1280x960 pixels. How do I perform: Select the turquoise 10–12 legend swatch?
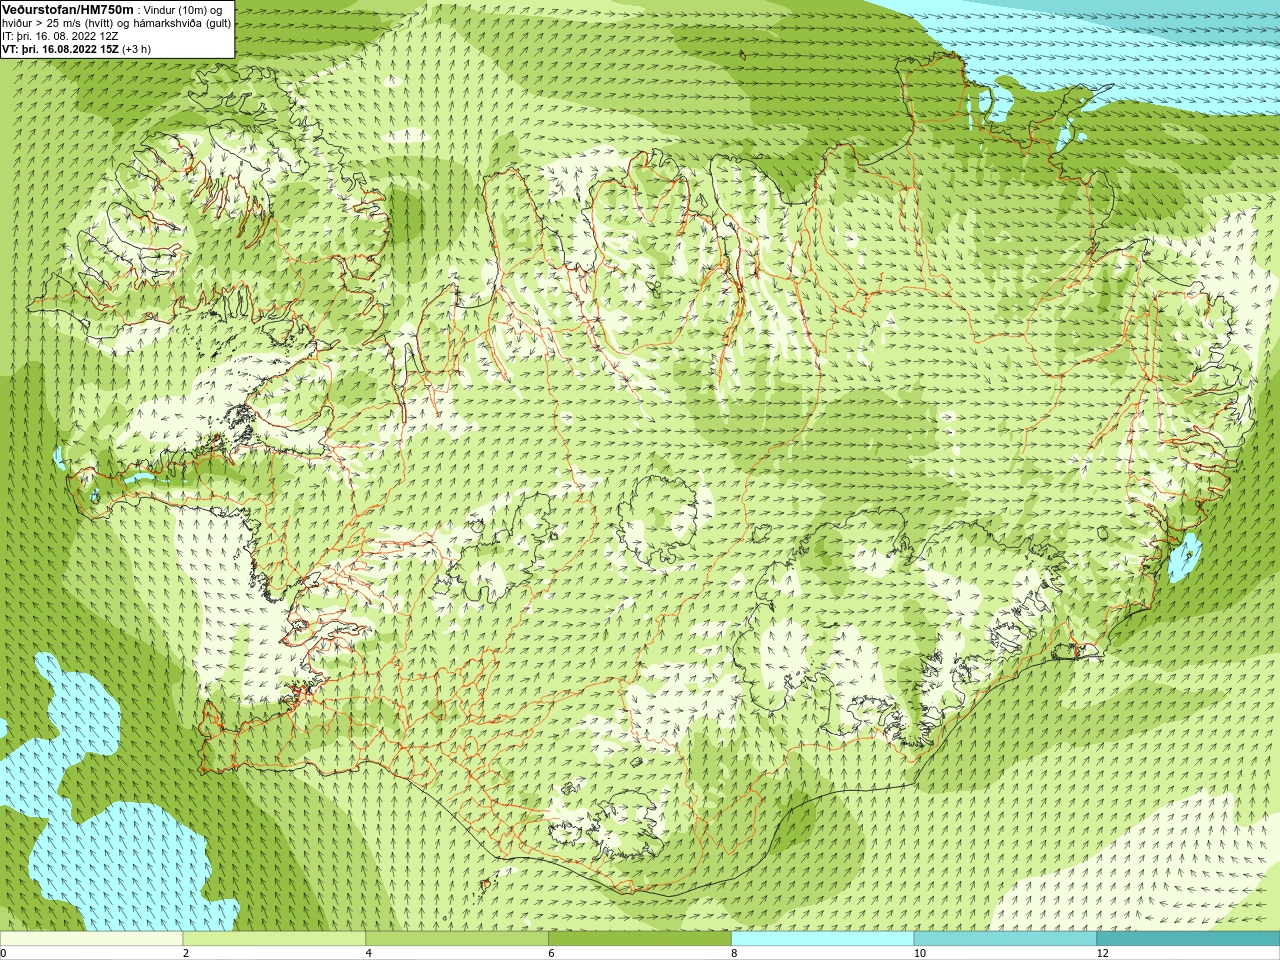(1005, 938)
